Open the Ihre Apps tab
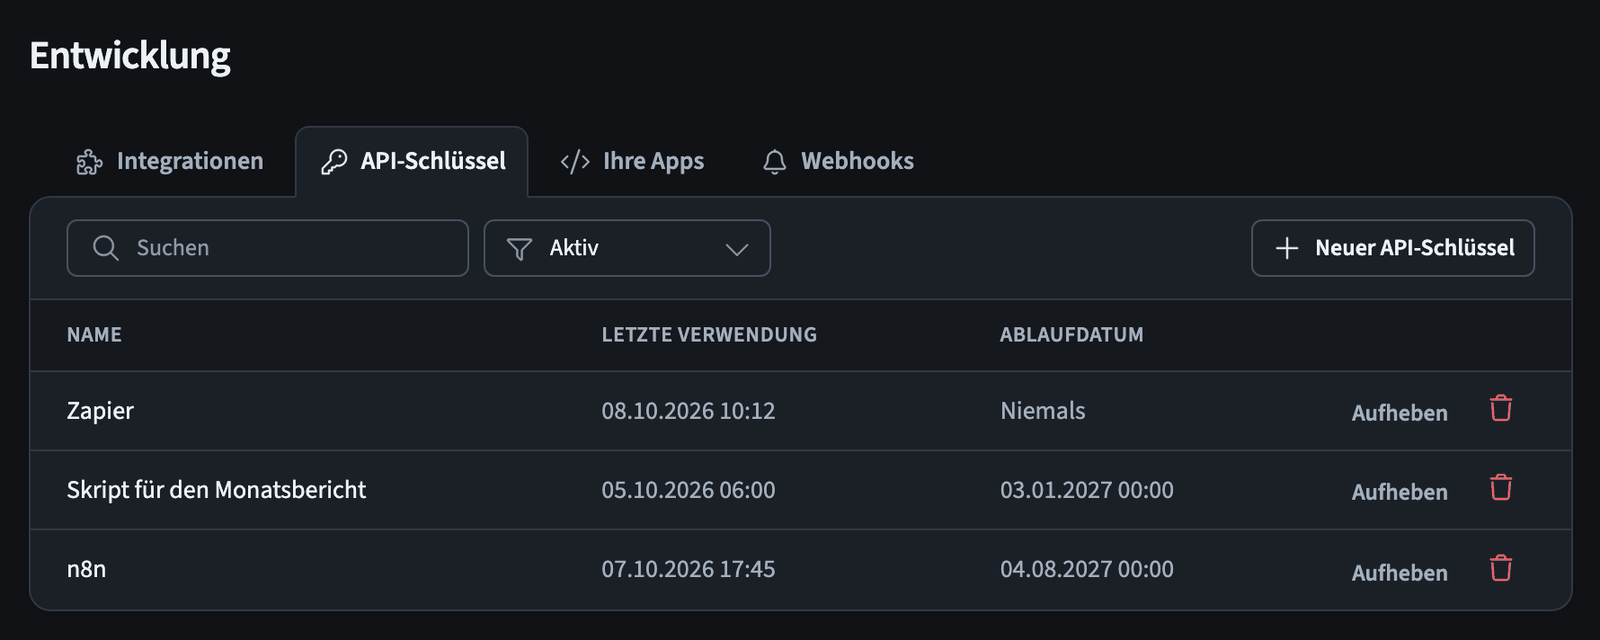Image resolution: width=1600 pixels, height=640 pixels. pyautogui.click(x=632, y=161)
